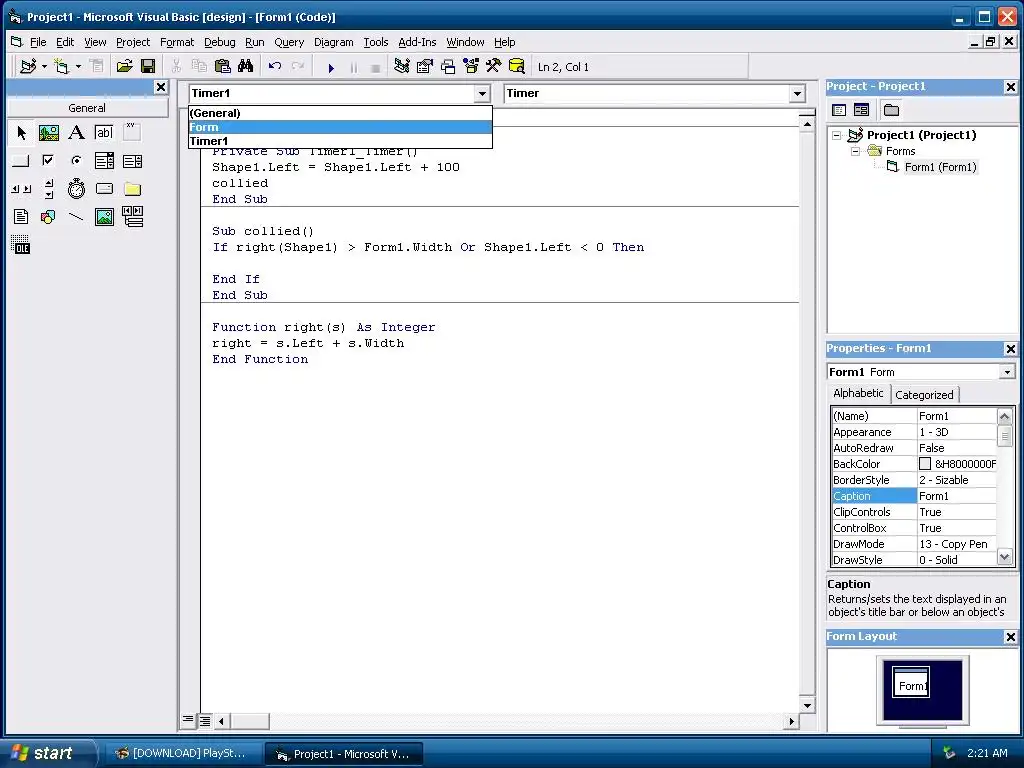Switch to Full Module View button

204,721
